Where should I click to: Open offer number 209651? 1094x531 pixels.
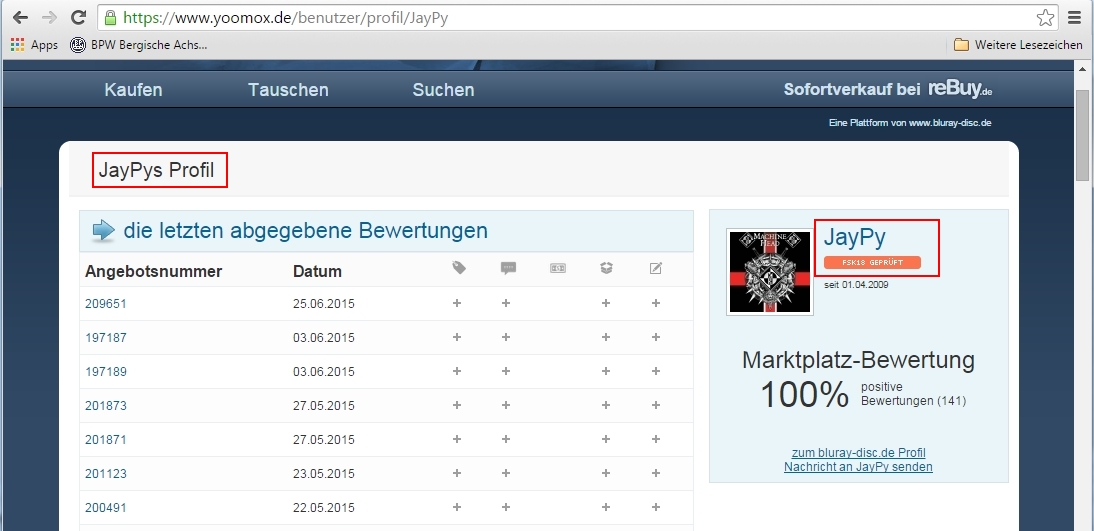[x=106, y=304]
